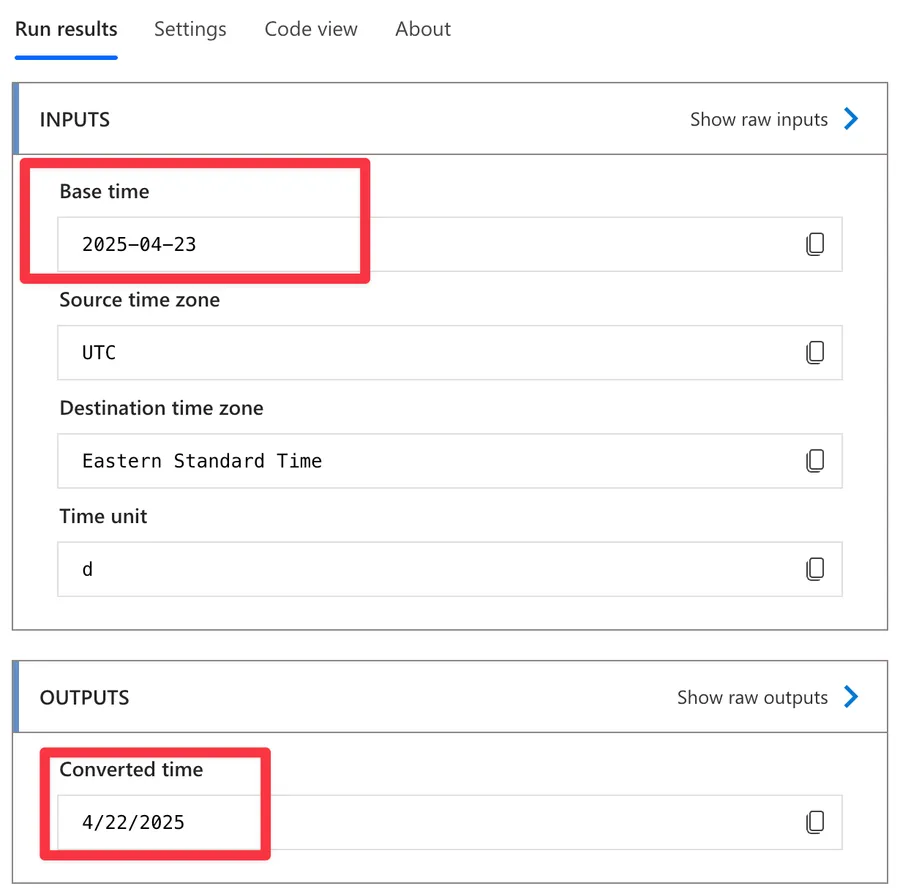900x894 pixels.
Task: Expand raw outputs using the chevron arrow
Action: [851, 697]
